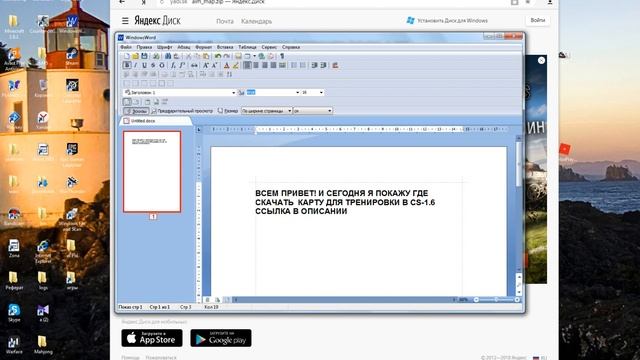Toggle Italic formatting
The height and width of the screenshot is (360, 640).
(136, 65)
